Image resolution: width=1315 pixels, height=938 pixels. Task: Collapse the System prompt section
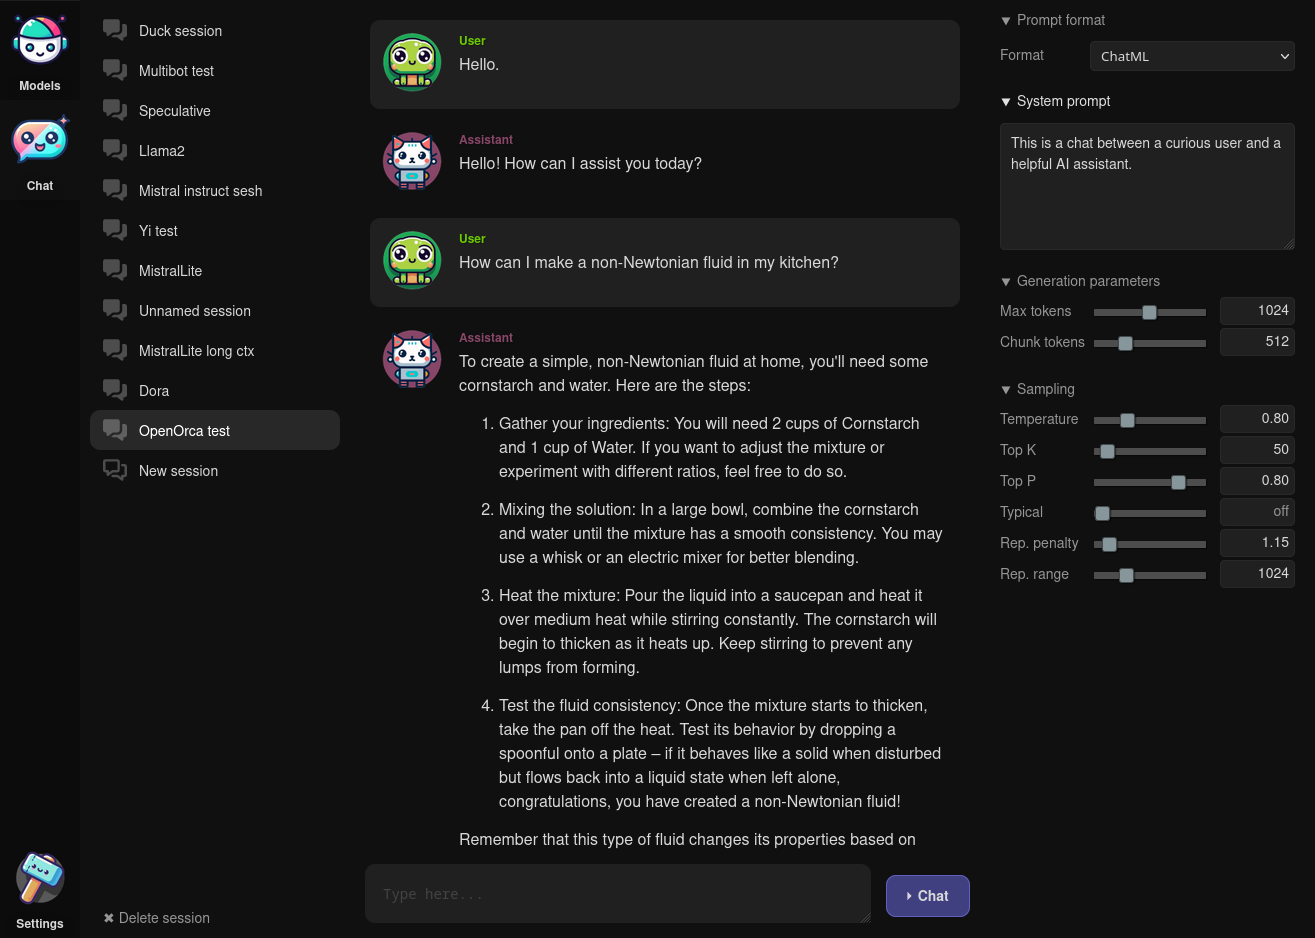(1006, 102)
